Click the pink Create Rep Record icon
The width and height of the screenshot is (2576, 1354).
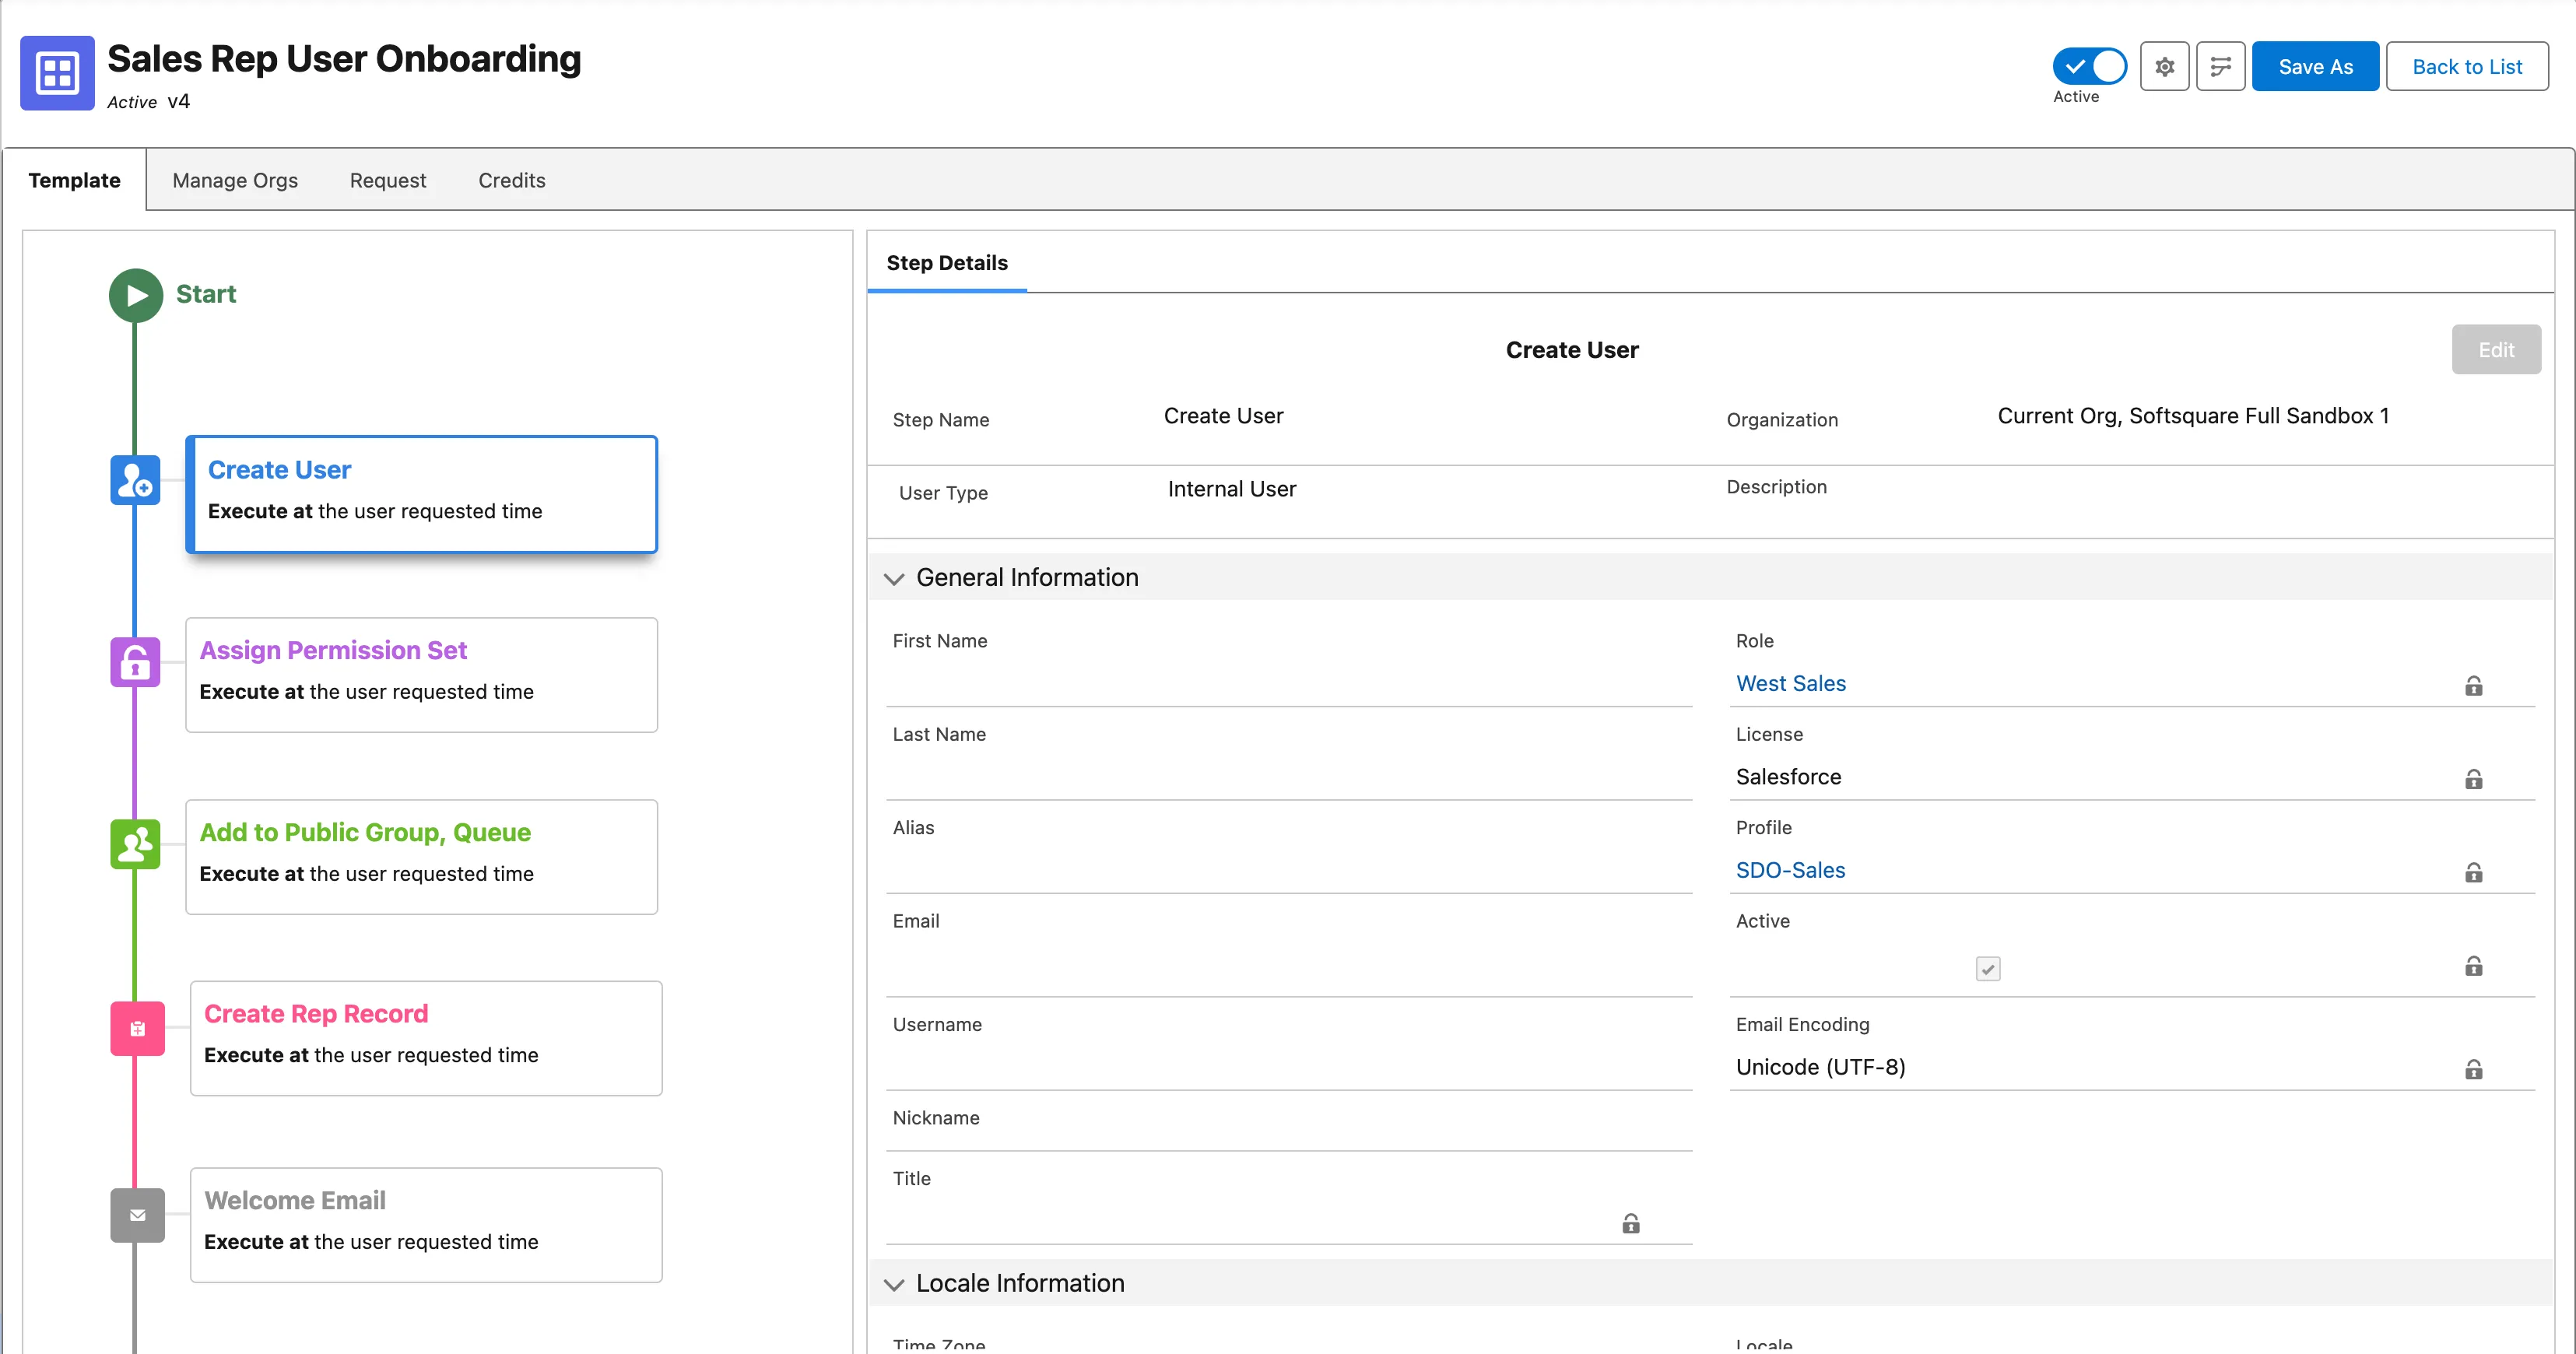point(137,1028)
